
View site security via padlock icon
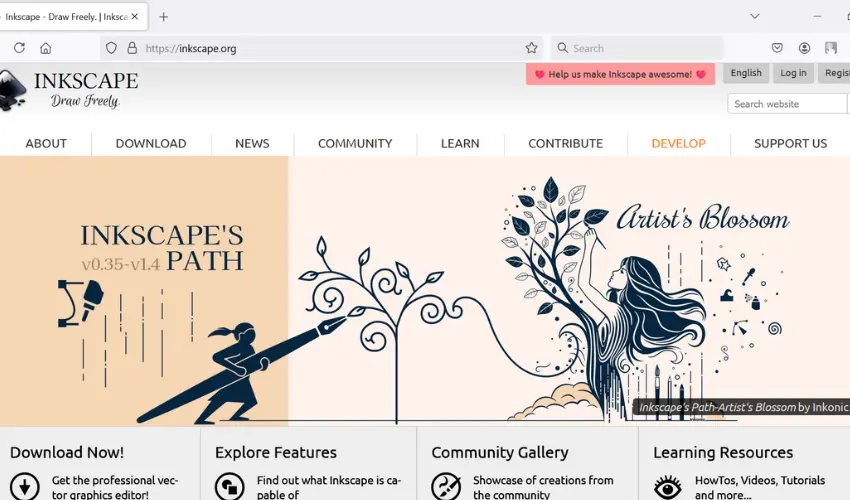[132, 48]
